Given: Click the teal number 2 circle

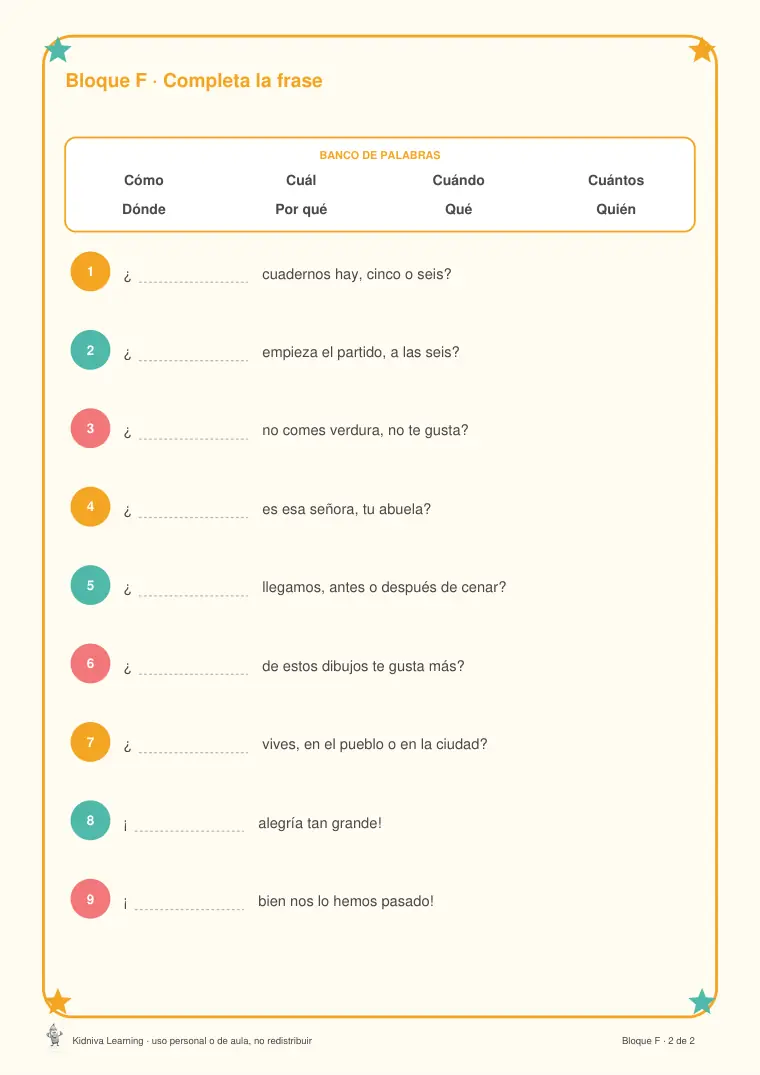Looking at the screenshot, I should coord(90,350).
